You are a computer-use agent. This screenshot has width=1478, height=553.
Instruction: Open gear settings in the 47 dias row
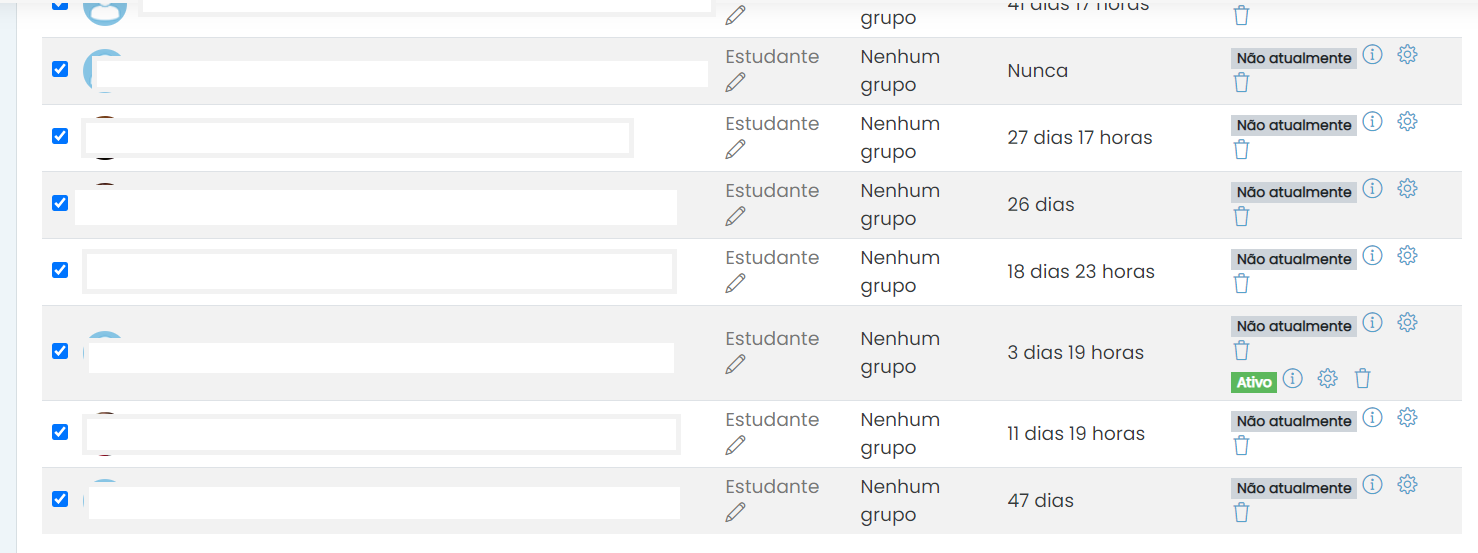coord(1407,485)
